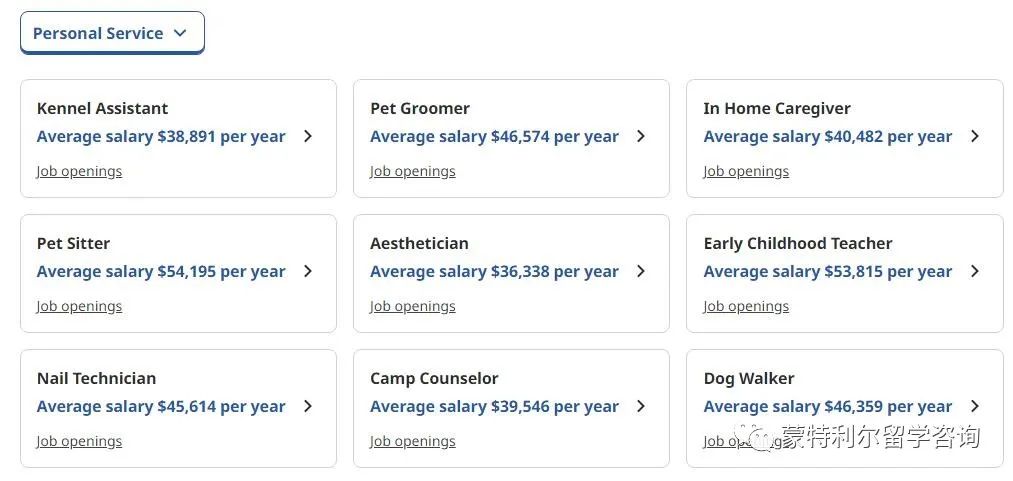Click the chevron next to Pet Sitter salary
This screenshot has width=1013, height=481.
[x=308, y=271]
